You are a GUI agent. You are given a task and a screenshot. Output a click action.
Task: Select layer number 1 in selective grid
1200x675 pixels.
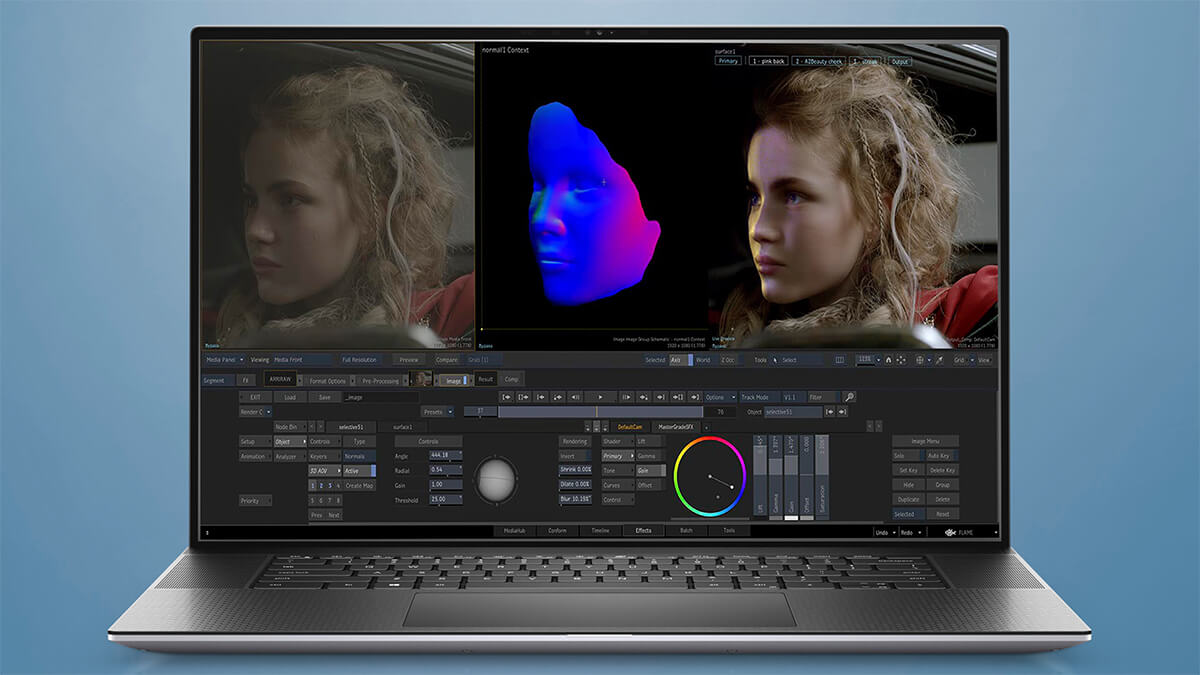[313, 485]
